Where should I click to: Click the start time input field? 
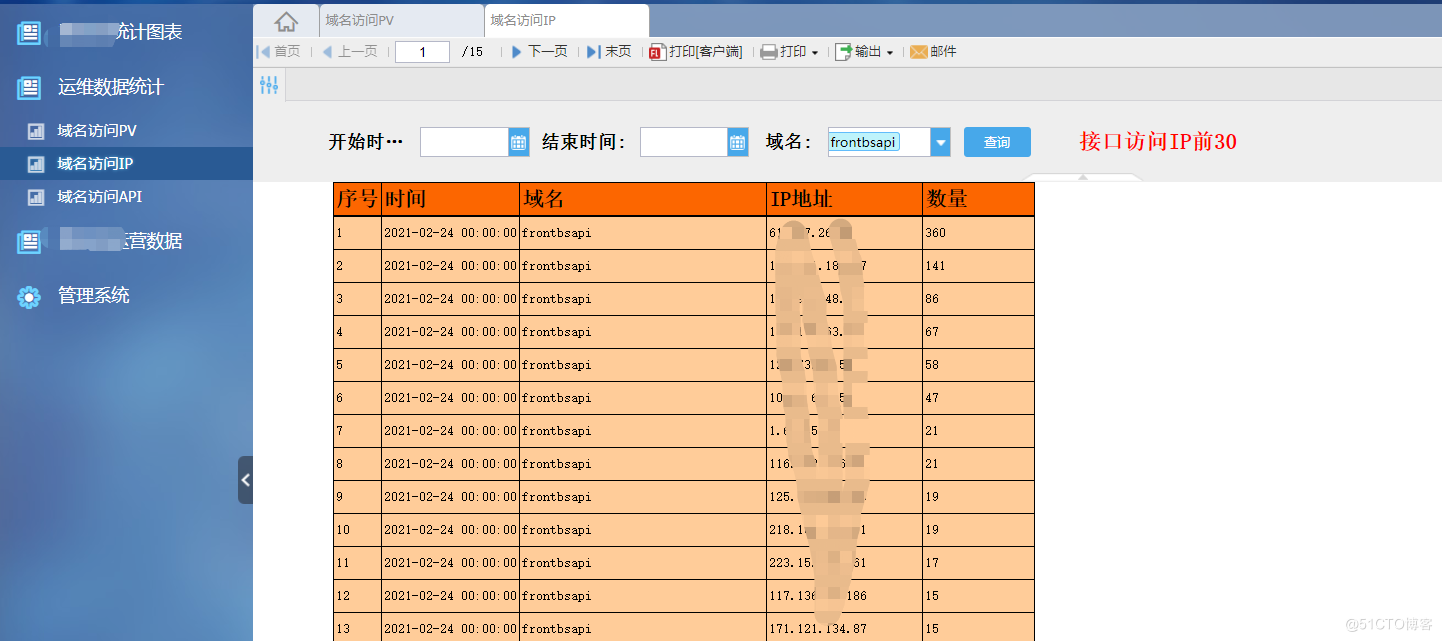(464, 143)
